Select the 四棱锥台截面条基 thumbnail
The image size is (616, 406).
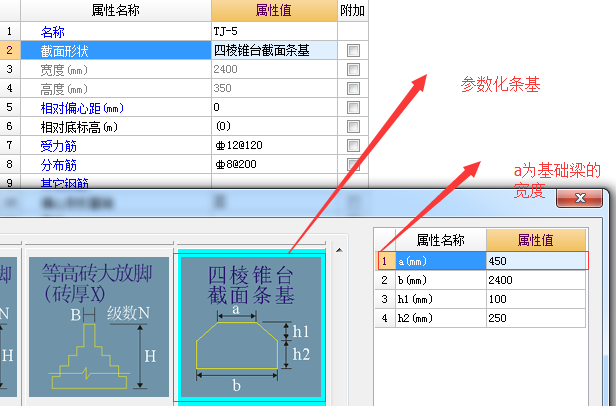(251, 327)
